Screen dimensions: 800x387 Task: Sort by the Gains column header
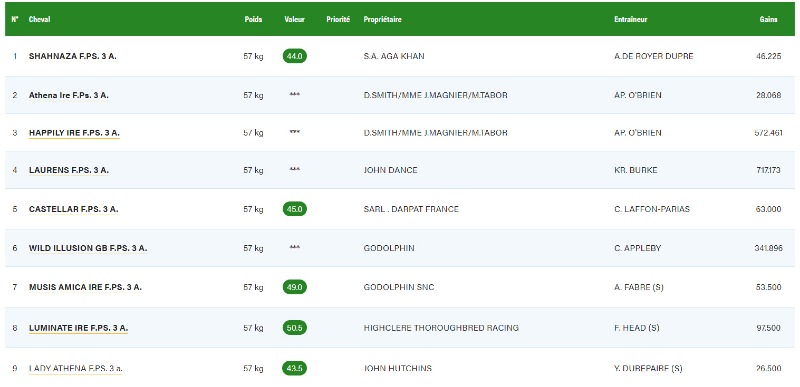[768, 19]
